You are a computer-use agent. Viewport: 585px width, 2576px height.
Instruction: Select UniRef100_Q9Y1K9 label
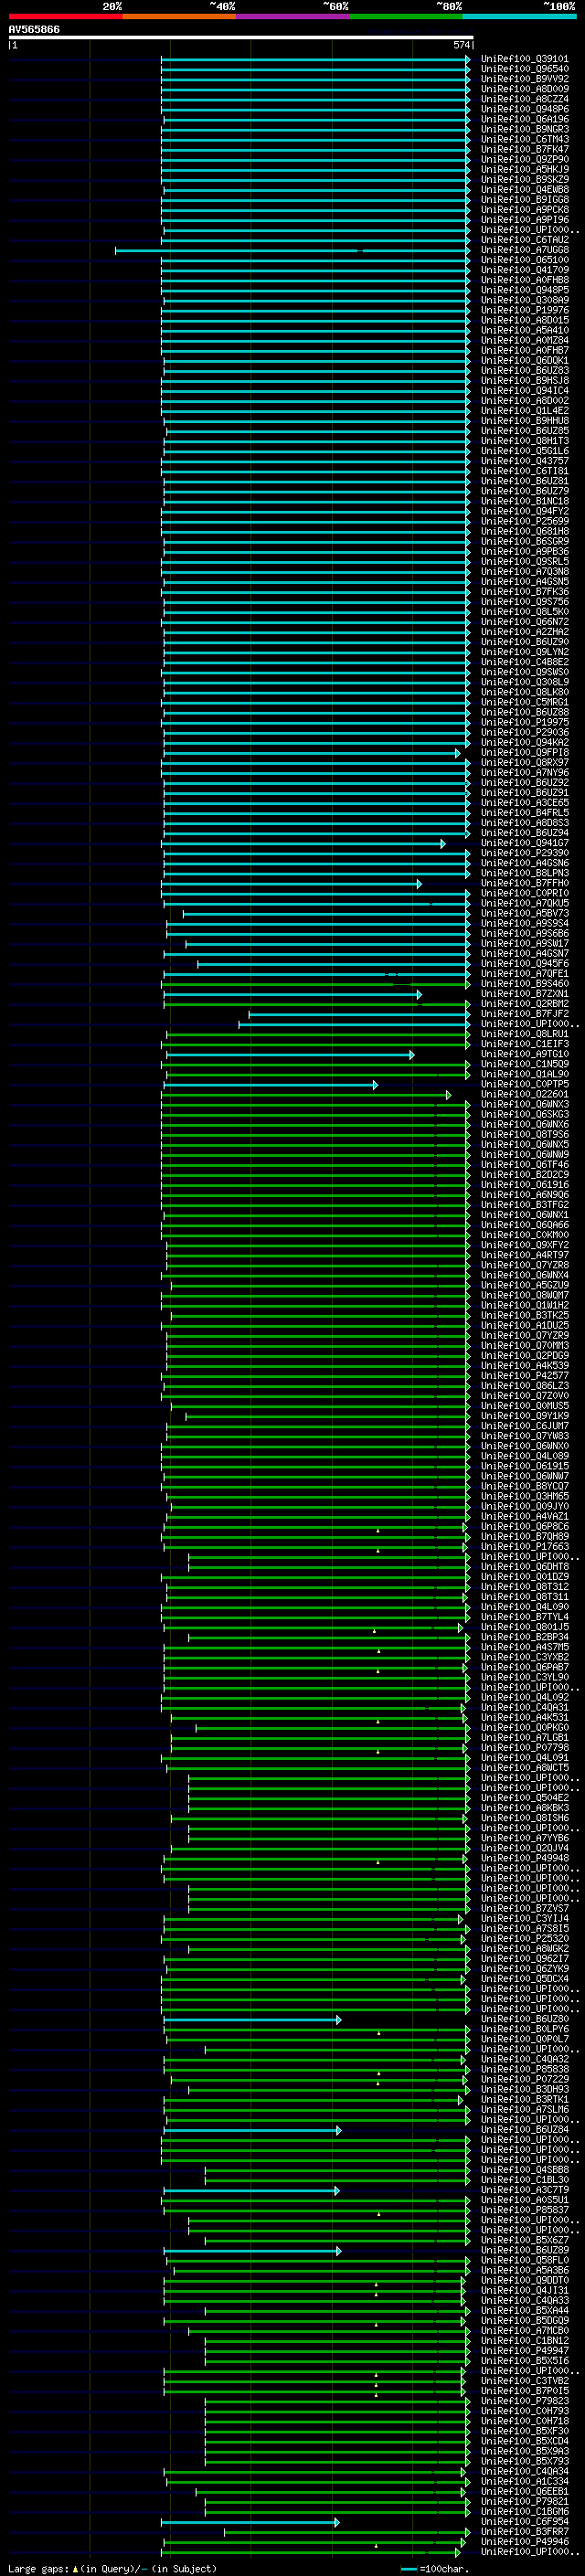click(x=525, y=1415)
